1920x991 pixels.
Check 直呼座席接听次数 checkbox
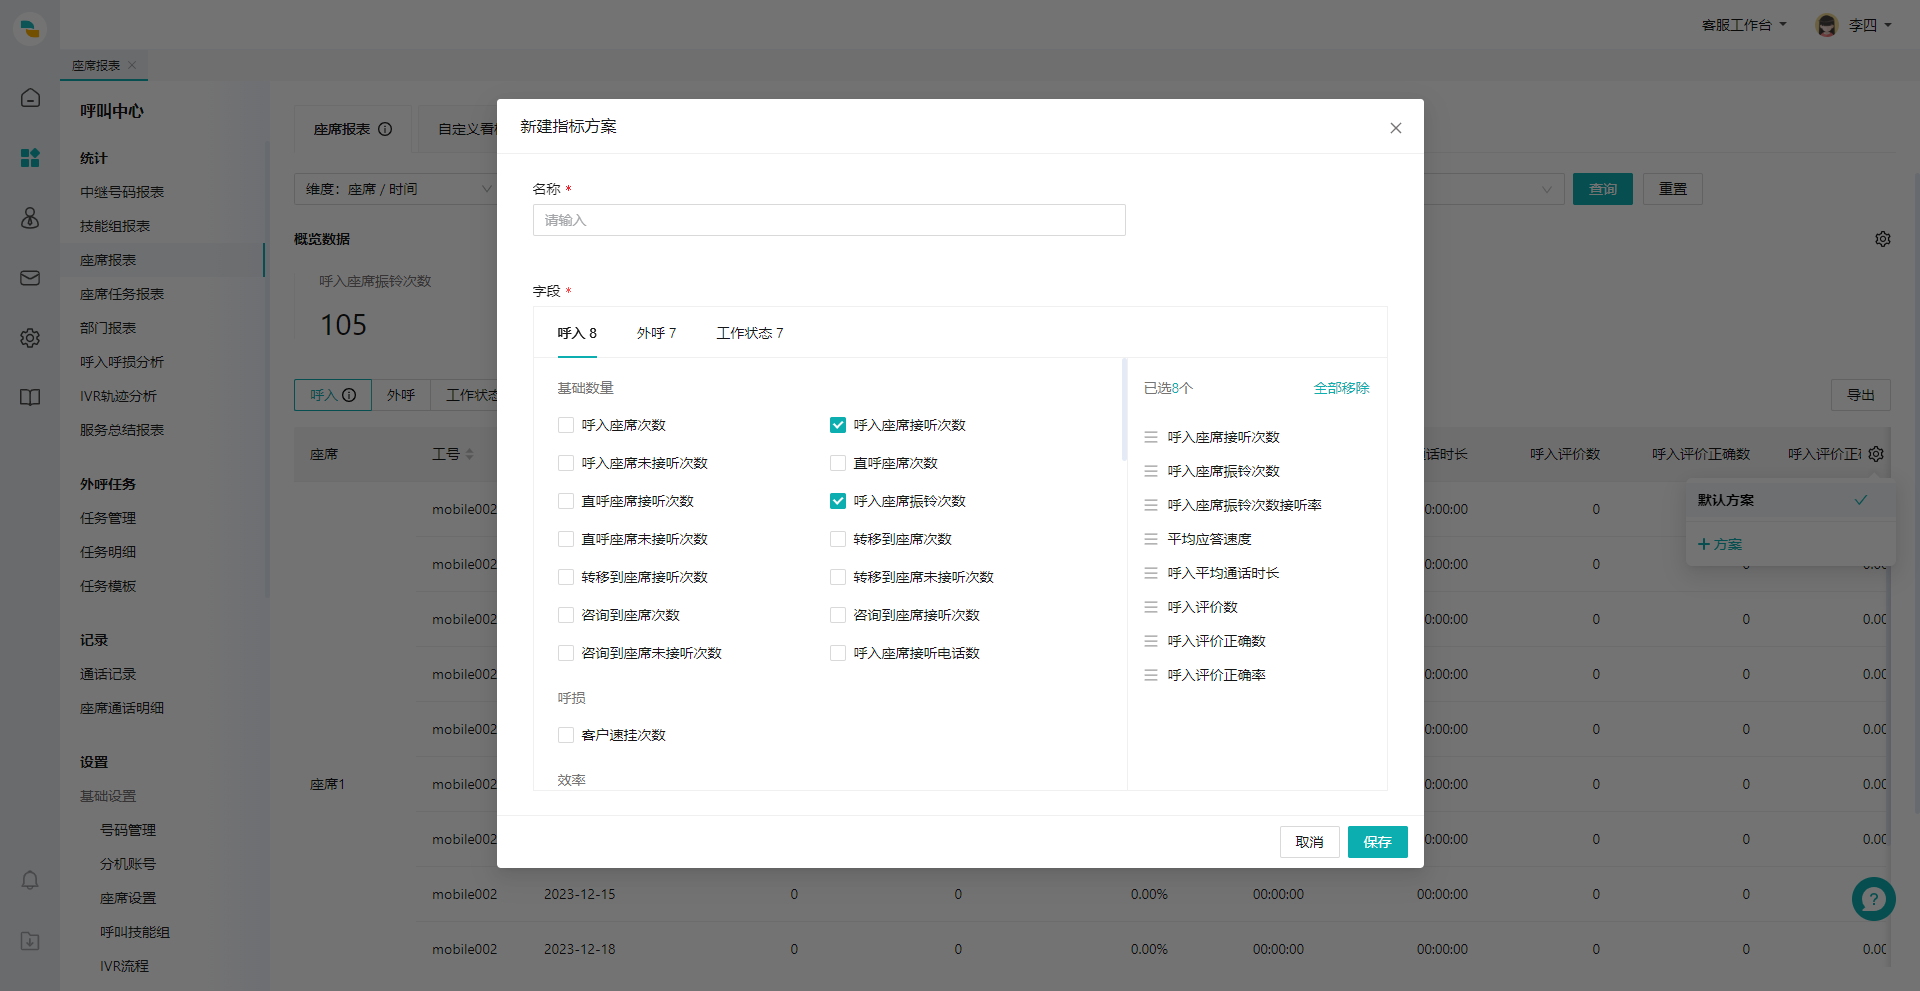click(566, 501)
